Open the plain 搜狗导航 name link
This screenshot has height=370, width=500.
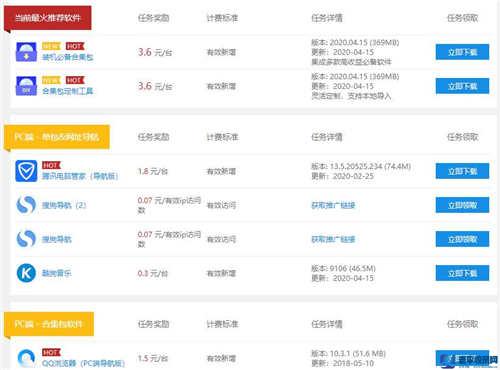(57, 239)
